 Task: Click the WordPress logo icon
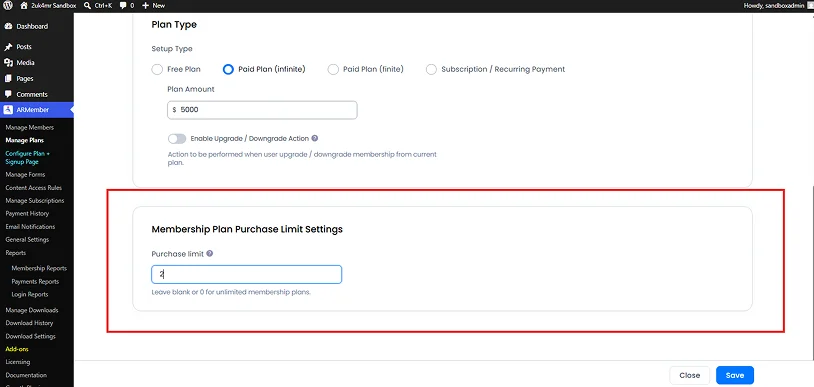[x=8, y=5]
